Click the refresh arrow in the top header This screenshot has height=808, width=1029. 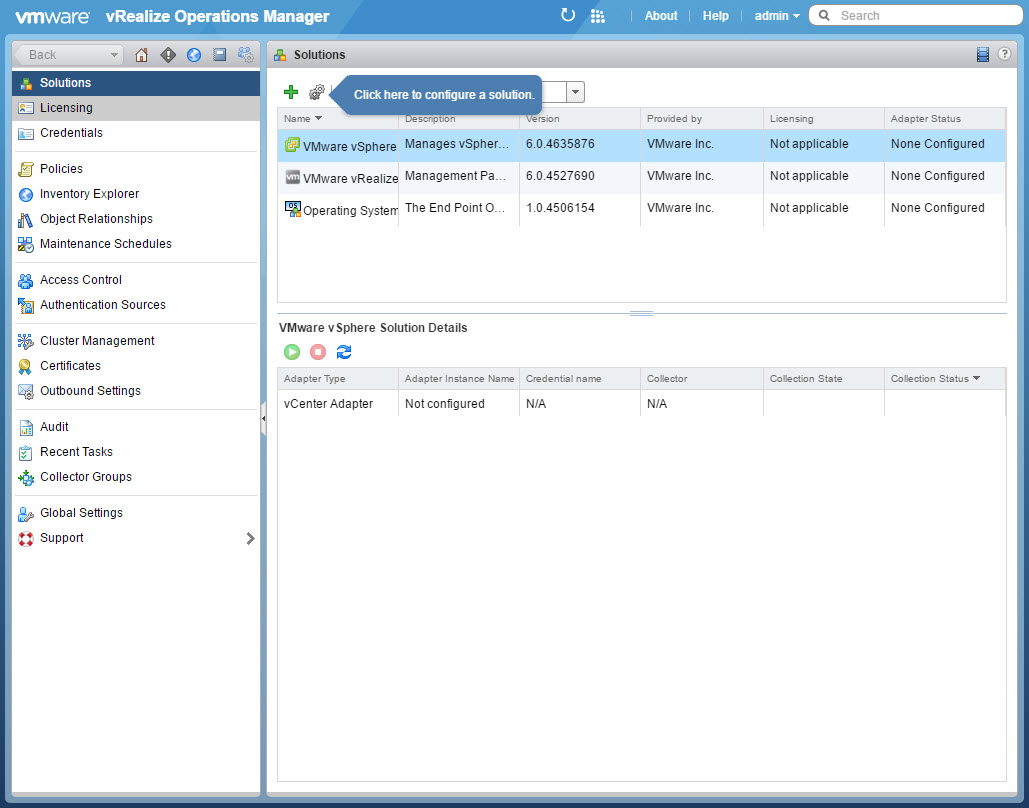pyautogui.click(x=568, y=16)
